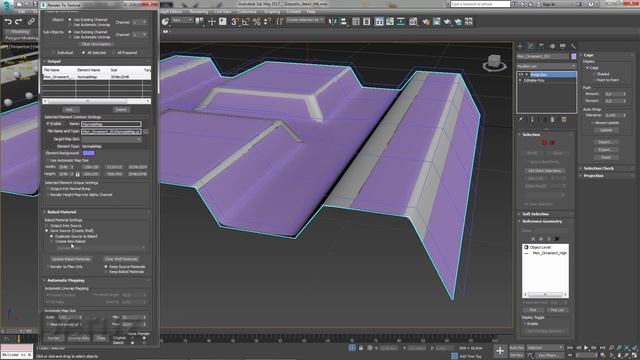This screenshot has width=640, height=360.
Task: Open the Customize menu
Action: (x=247, y=12)
